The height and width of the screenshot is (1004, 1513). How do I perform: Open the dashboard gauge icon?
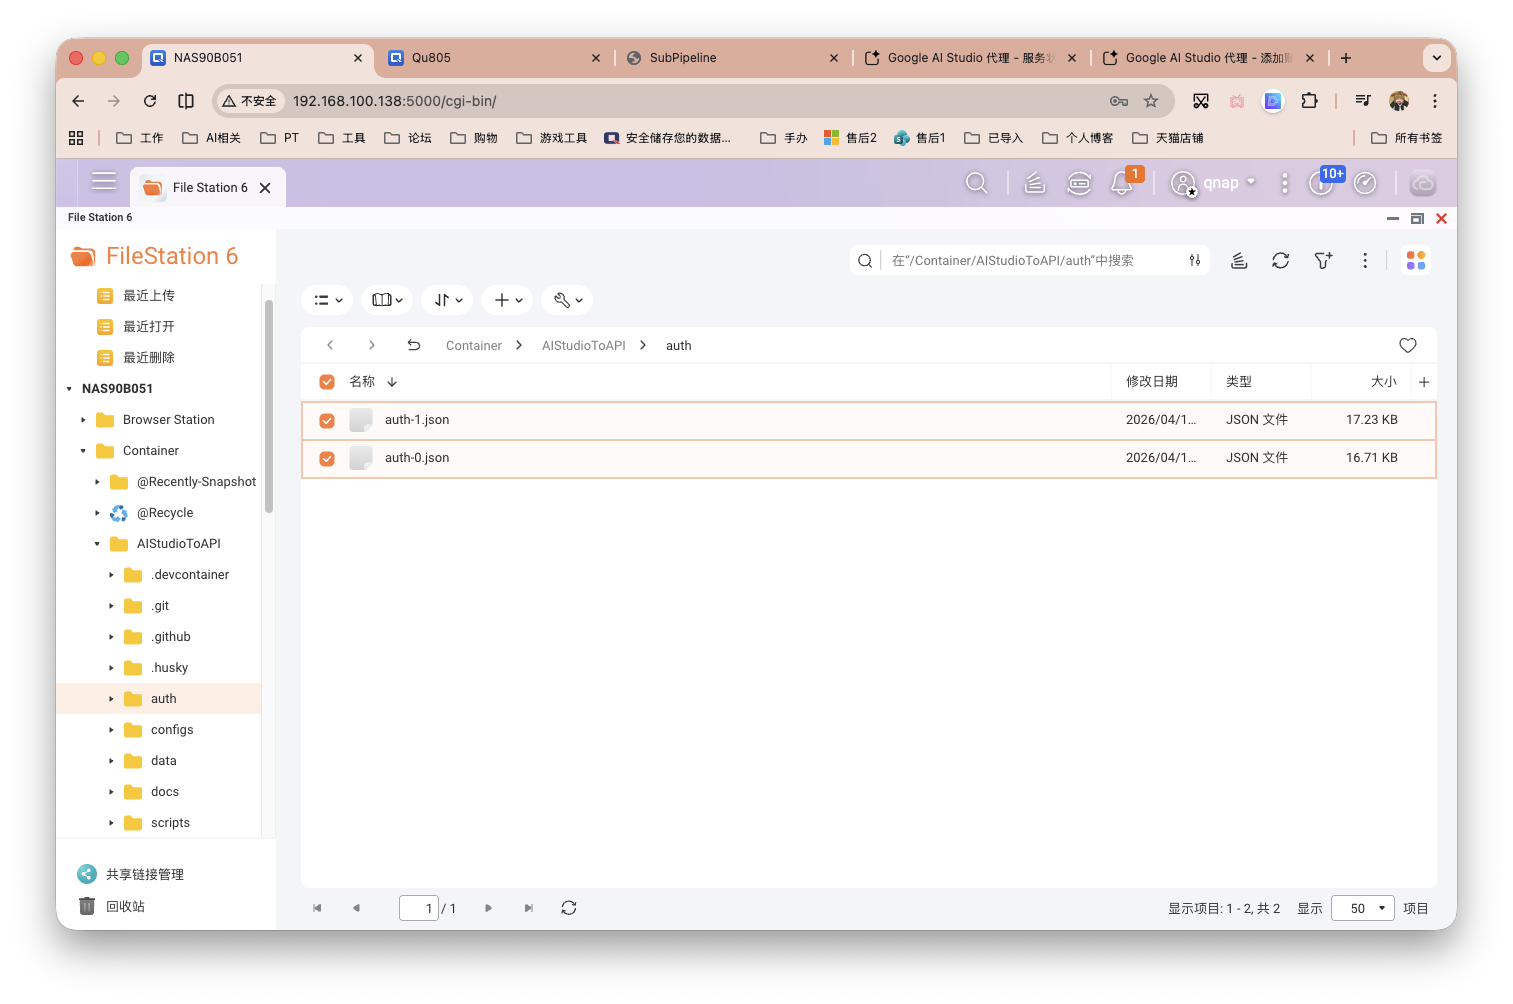click(x=1365, y=183)
